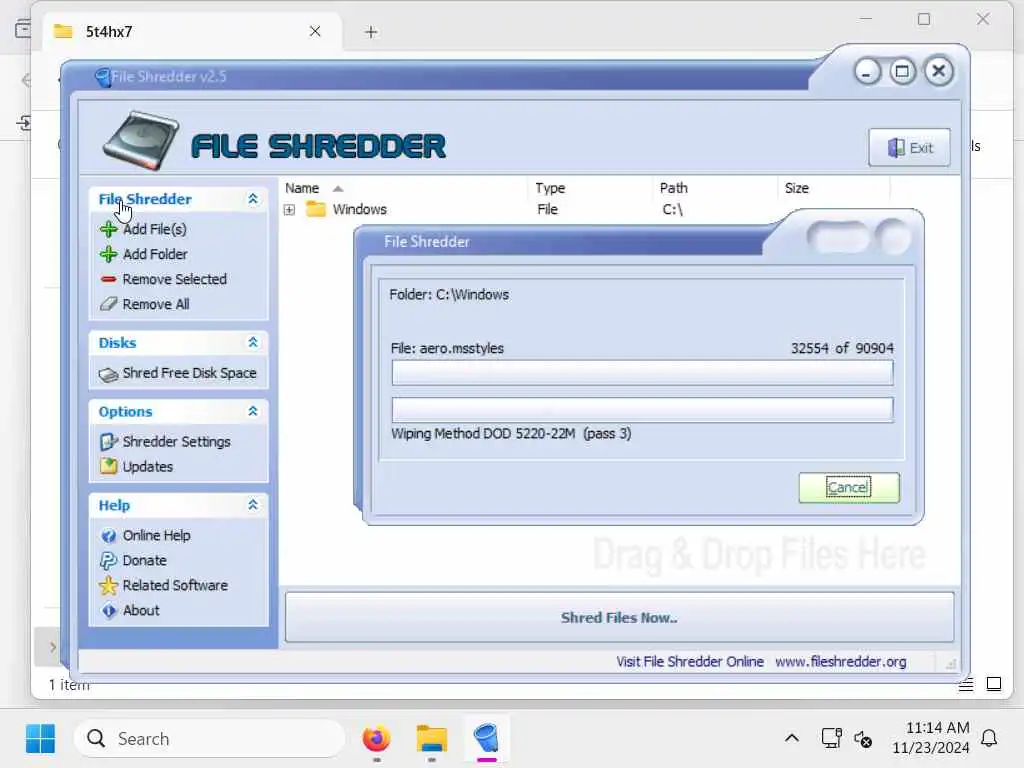Click the green plus beside Add File(s)

point(108,229)
